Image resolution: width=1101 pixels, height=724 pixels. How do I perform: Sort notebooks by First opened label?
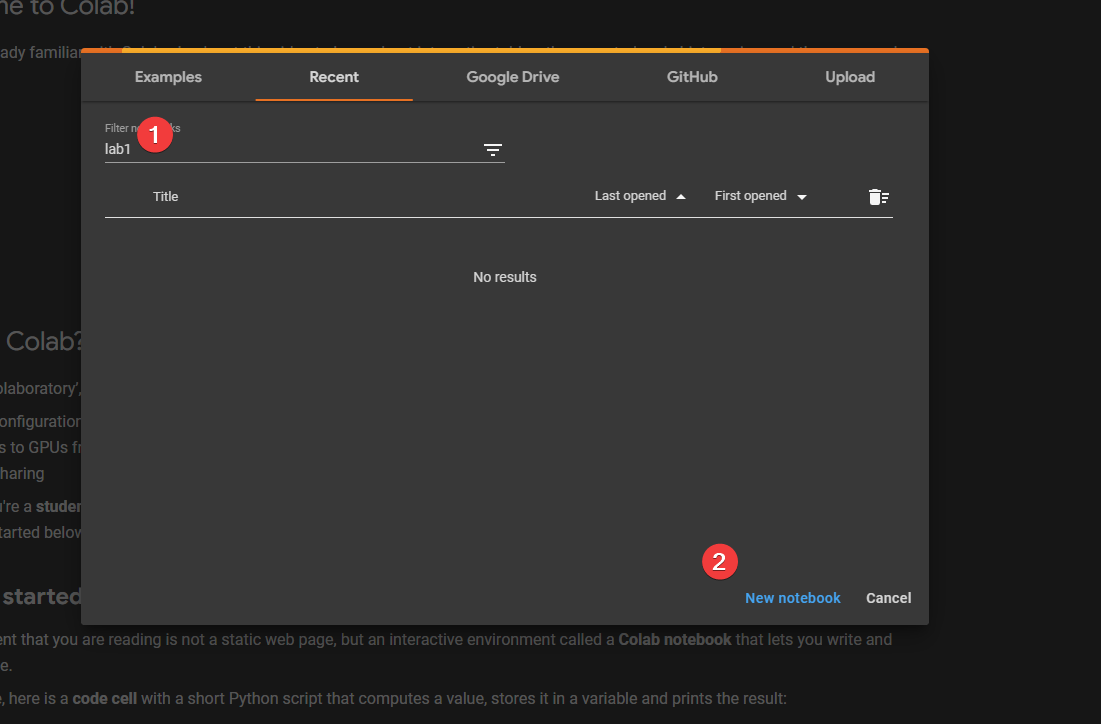(x=750, y=196)
